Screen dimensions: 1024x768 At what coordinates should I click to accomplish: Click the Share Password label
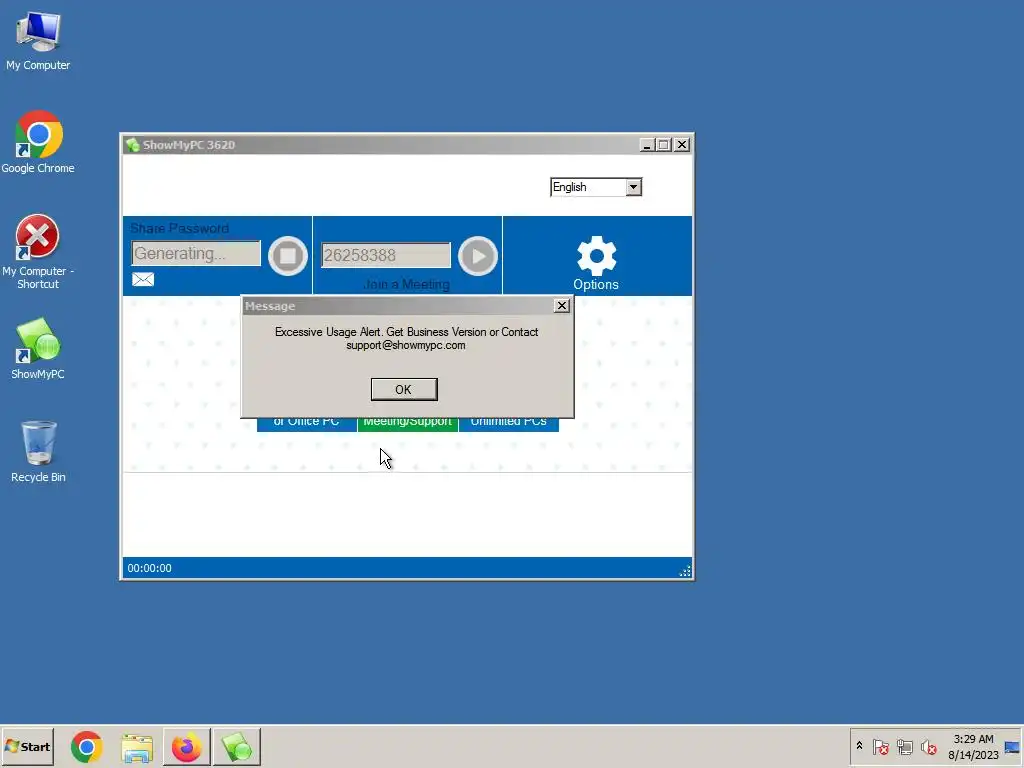(180, 229)
